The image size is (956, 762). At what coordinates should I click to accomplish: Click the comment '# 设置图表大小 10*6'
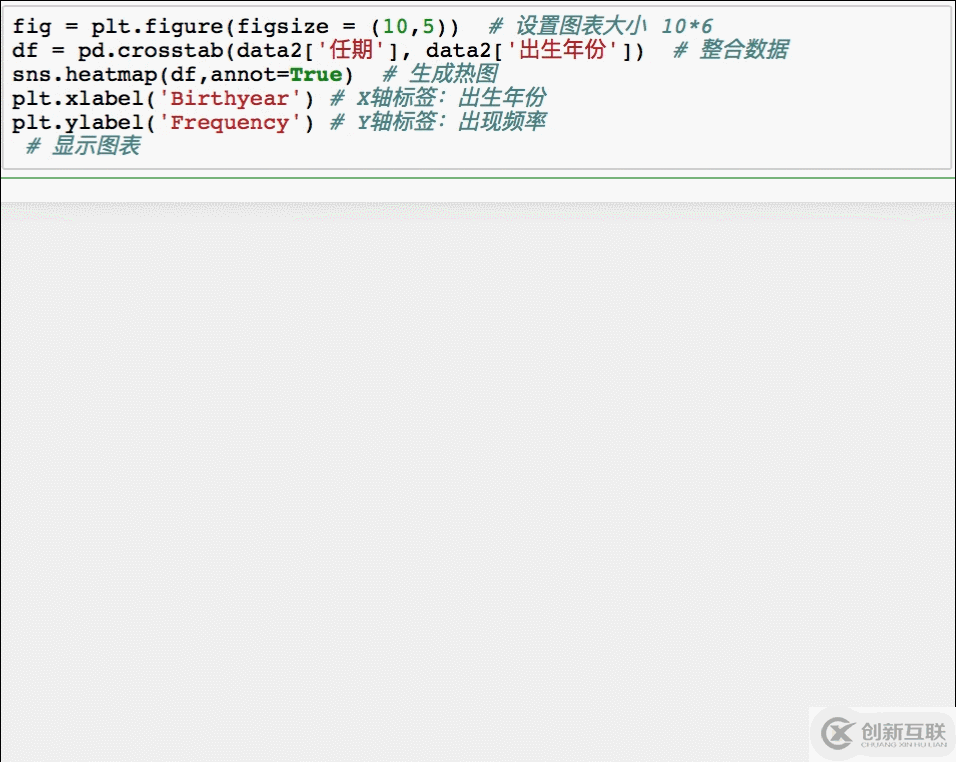[600, 26]
